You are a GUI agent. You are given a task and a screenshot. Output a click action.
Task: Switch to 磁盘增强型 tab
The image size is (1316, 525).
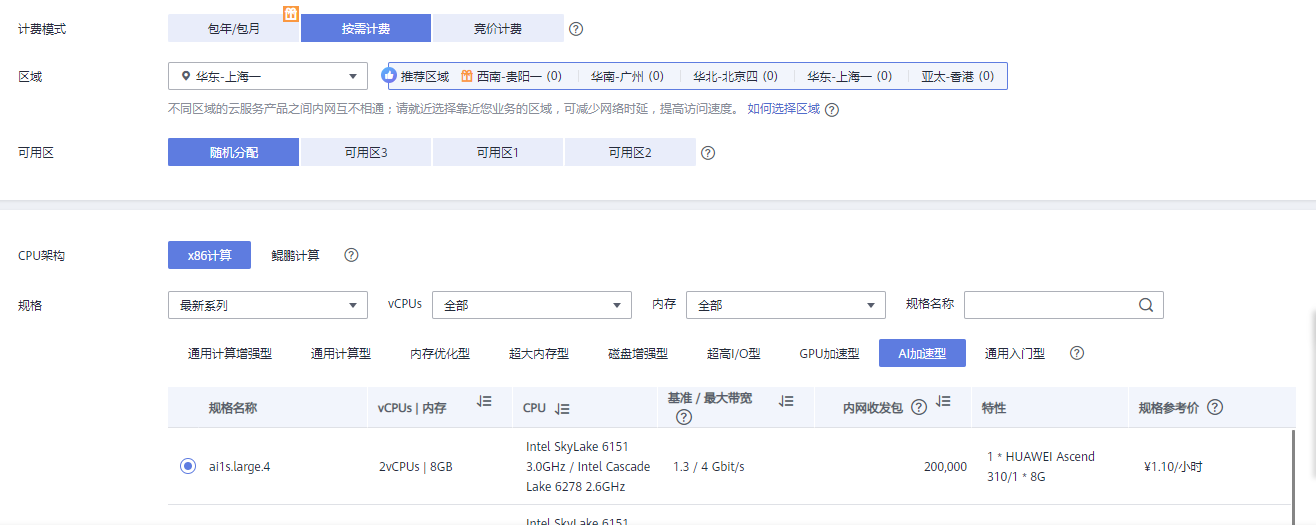click(638, 353)
